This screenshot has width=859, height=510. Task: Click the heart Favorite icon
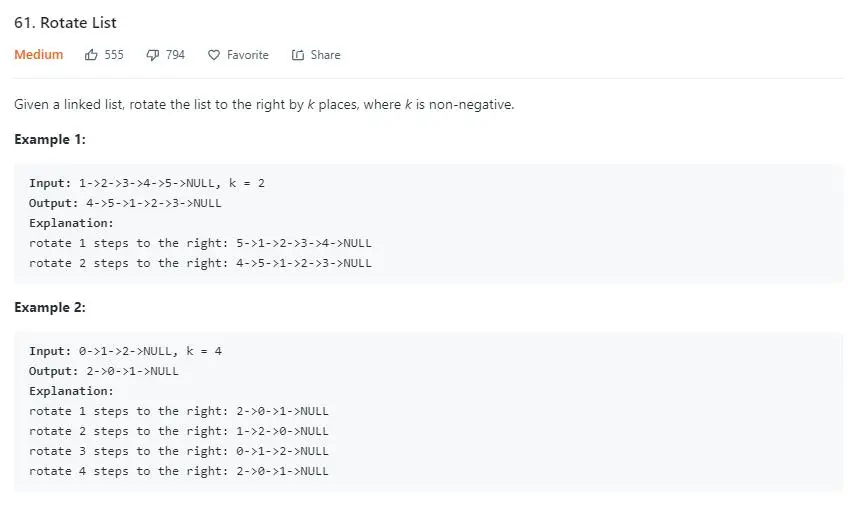(x=213, y=55)
